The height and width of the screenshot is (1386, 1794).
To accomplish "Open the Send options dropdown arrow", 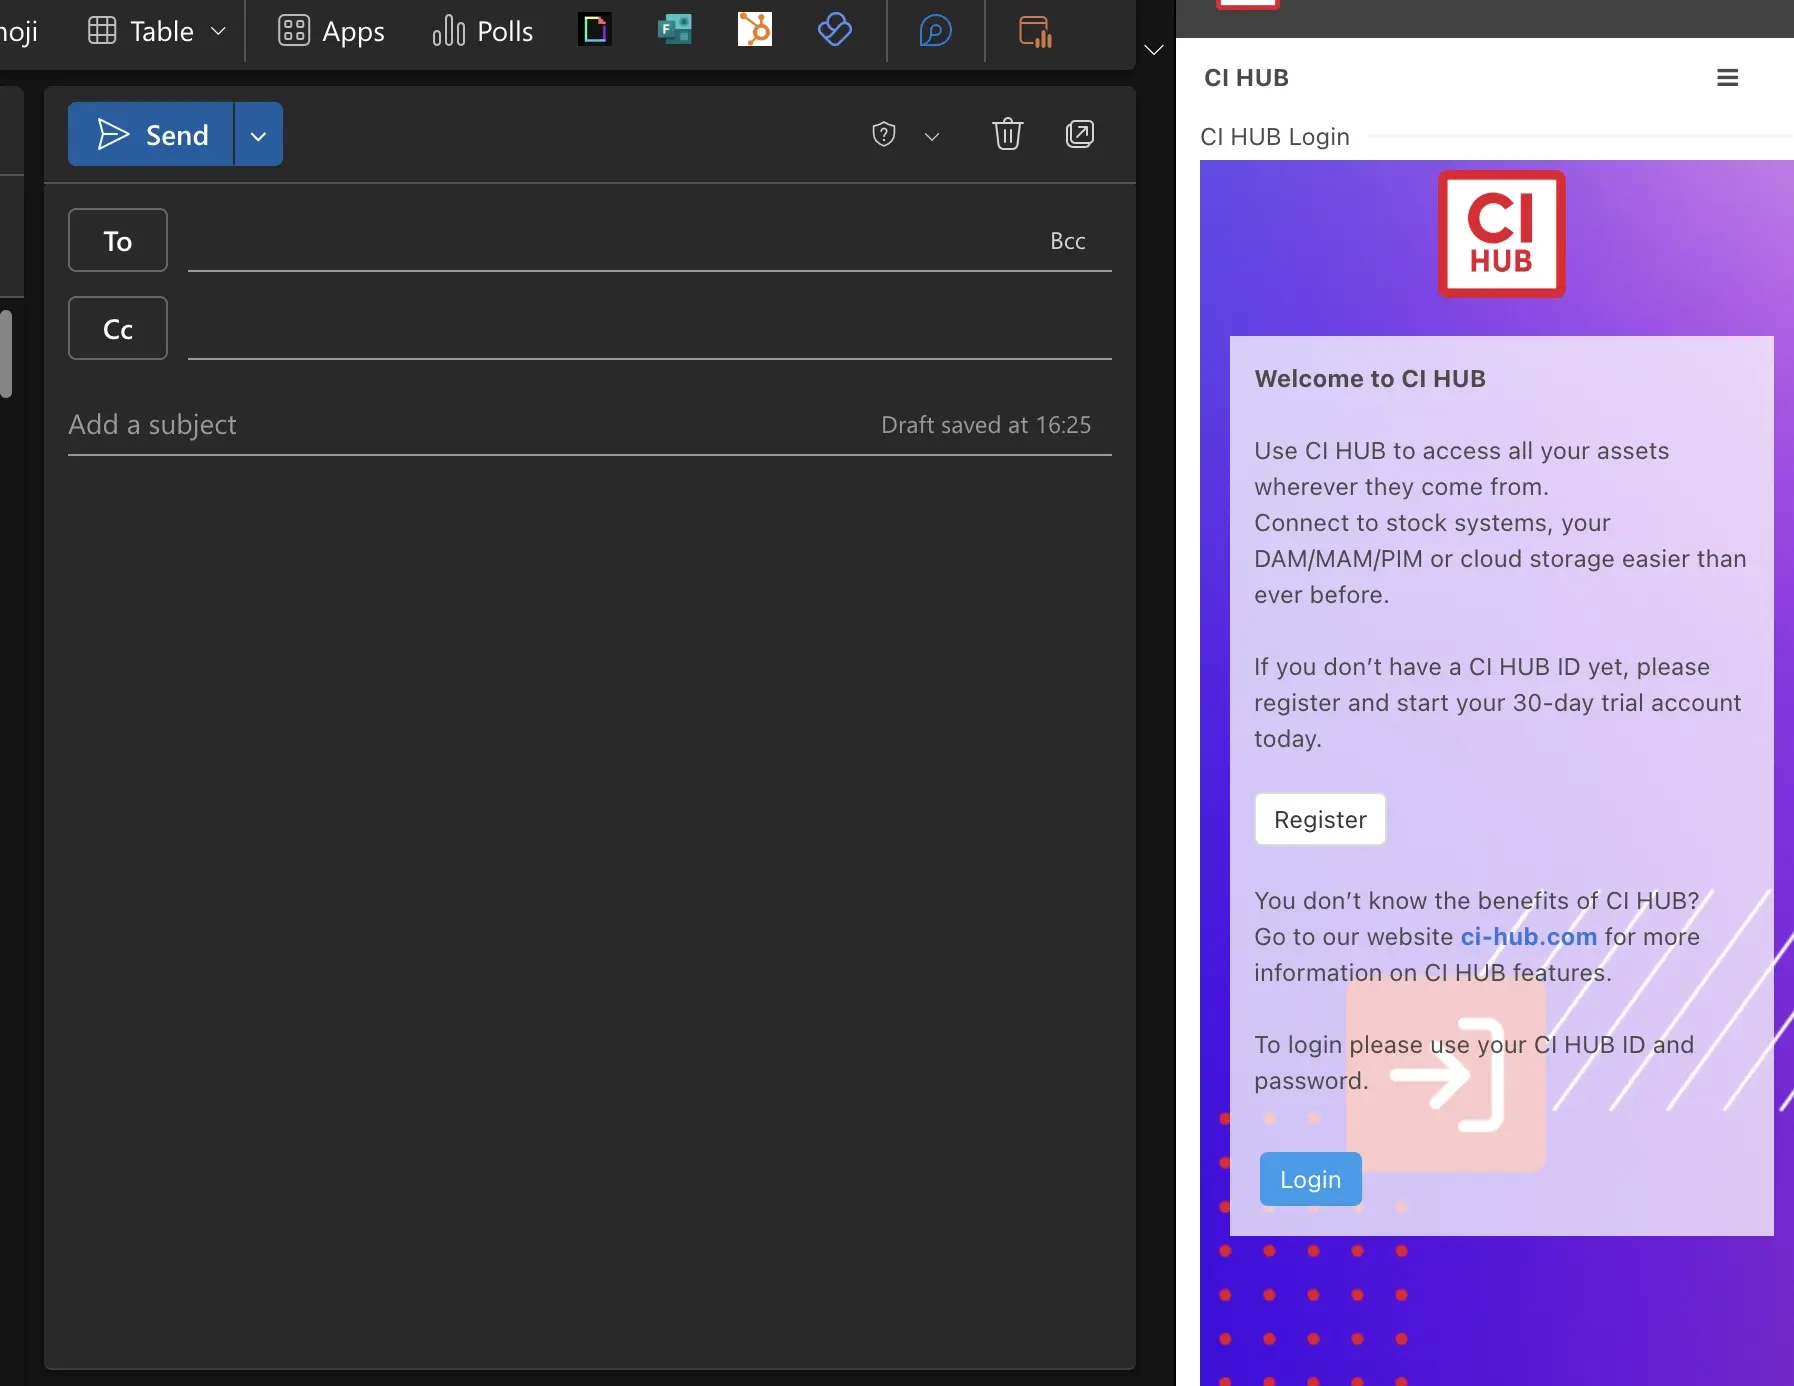I will 259,134.
